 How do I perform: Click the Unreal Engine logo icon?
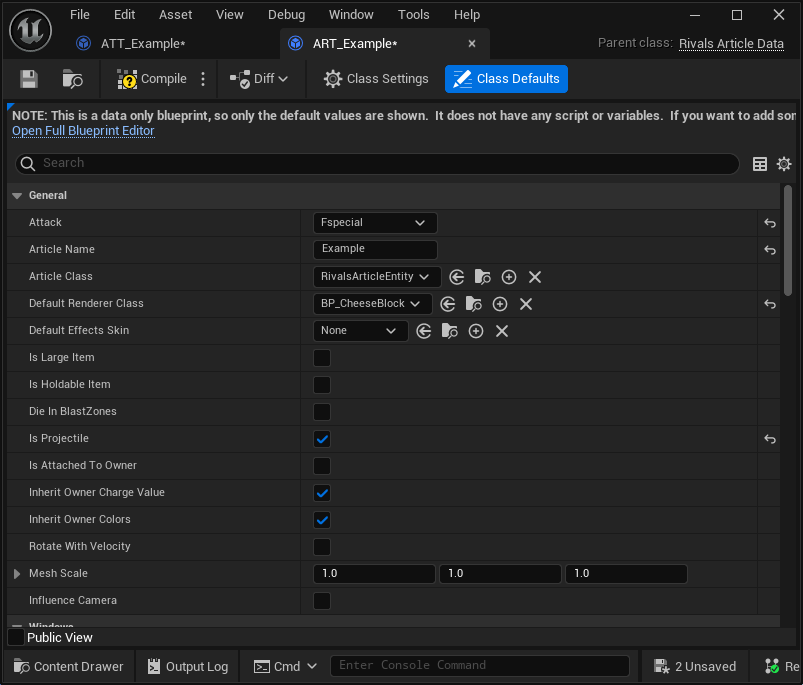(x=31, y=30)
